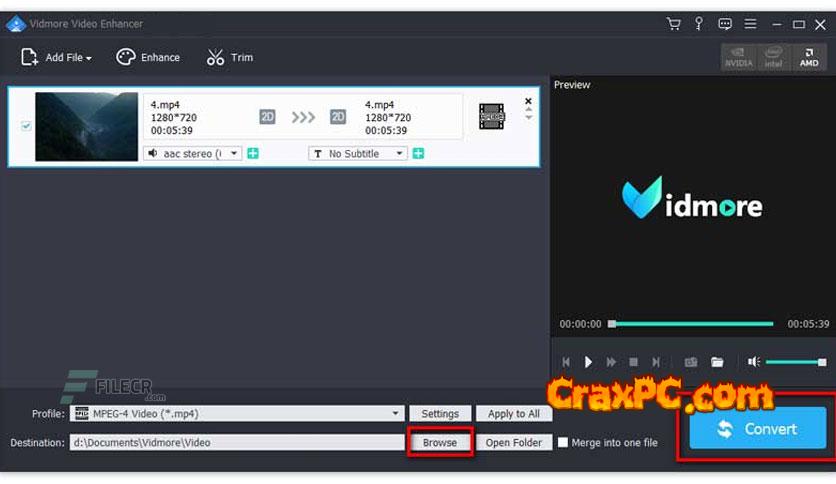Fast forward the preview
836x484 pixels.
(611, 362)
